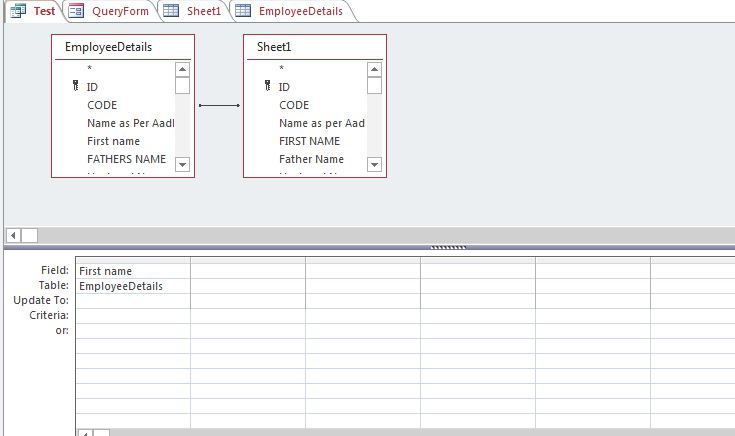Select First name field in EmployeeDetails list

(113, 141)
